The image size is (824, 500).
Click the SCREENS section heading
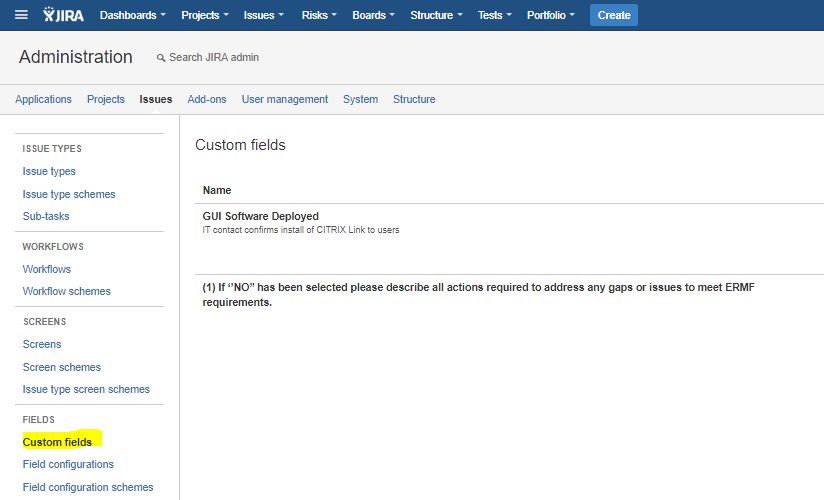(45, 322)
